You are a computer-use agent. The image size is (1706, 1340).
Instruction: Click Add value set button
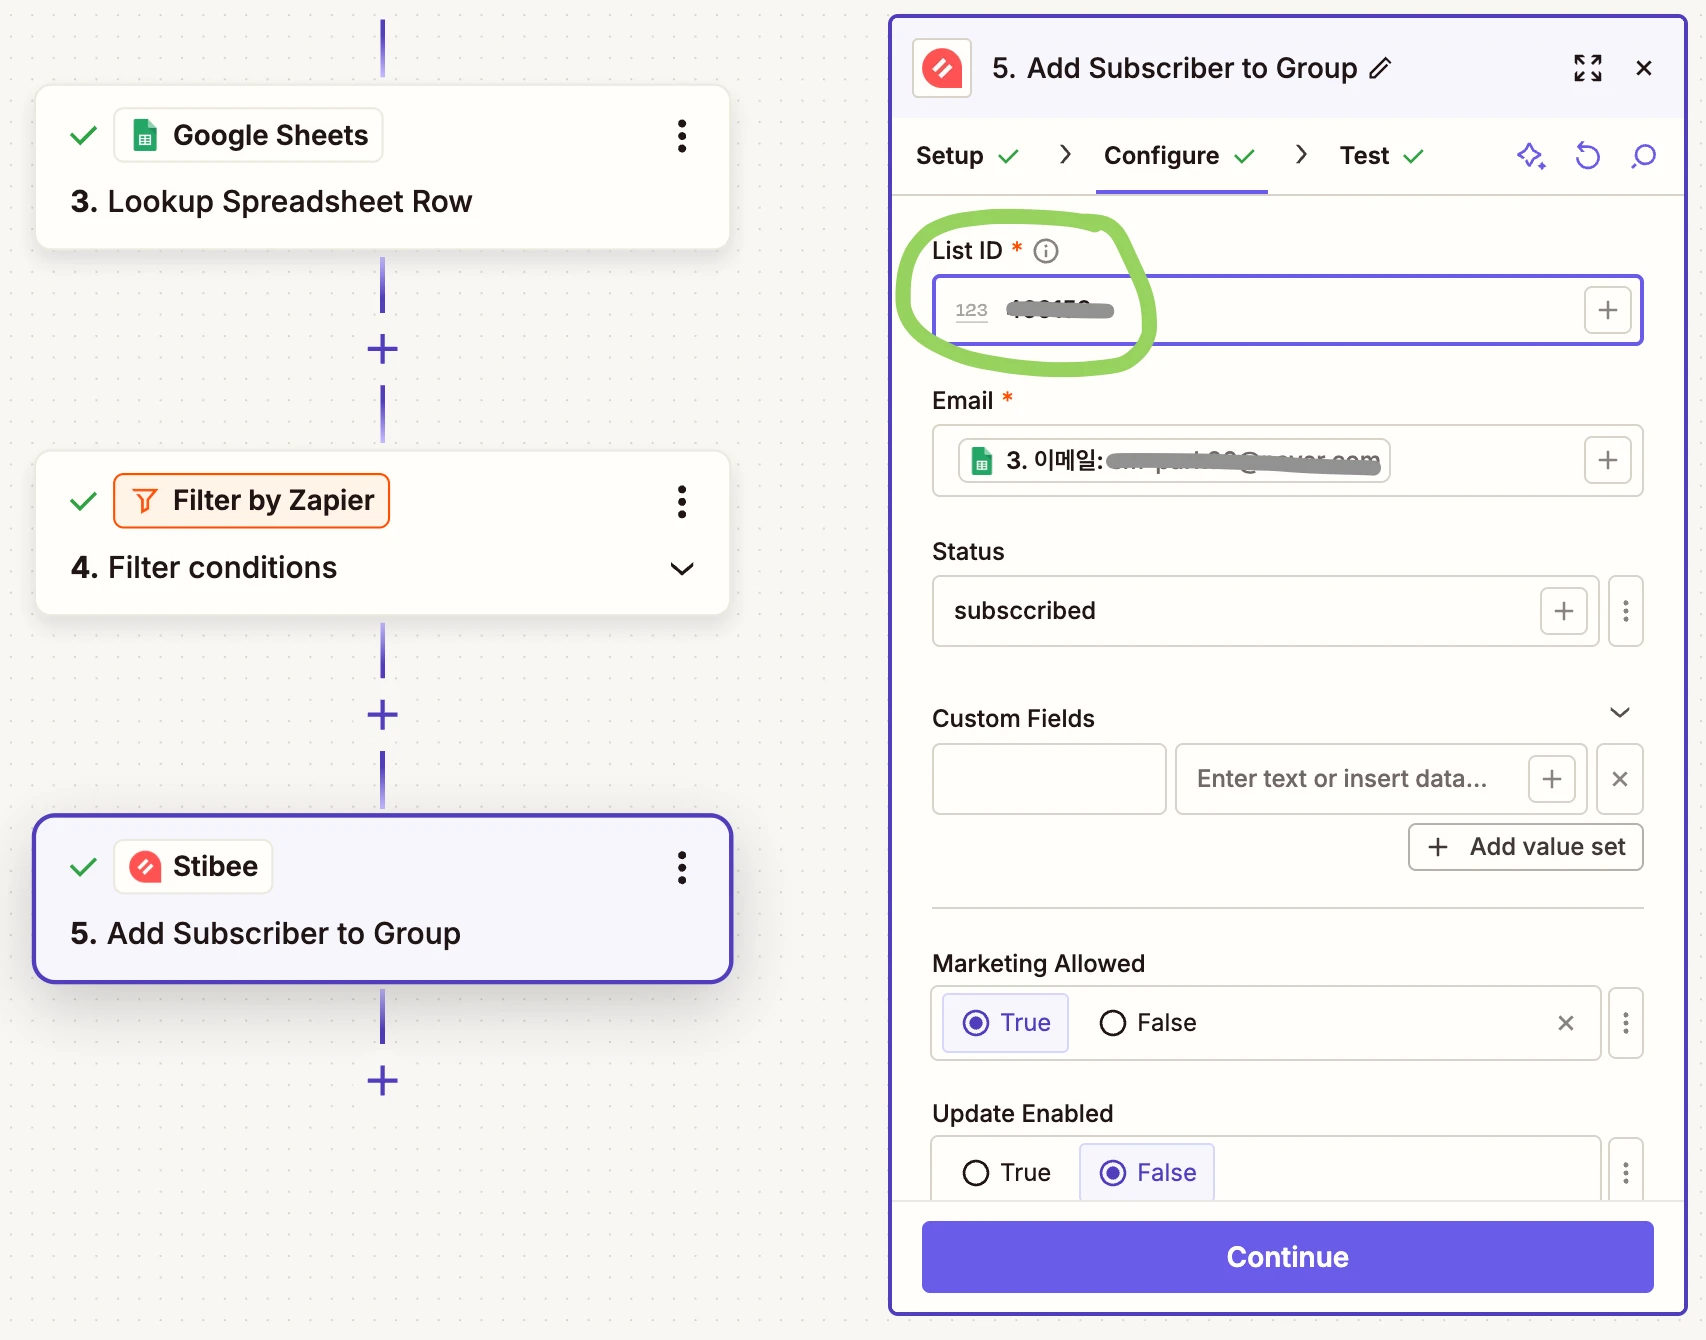[x=1525, y=847]
